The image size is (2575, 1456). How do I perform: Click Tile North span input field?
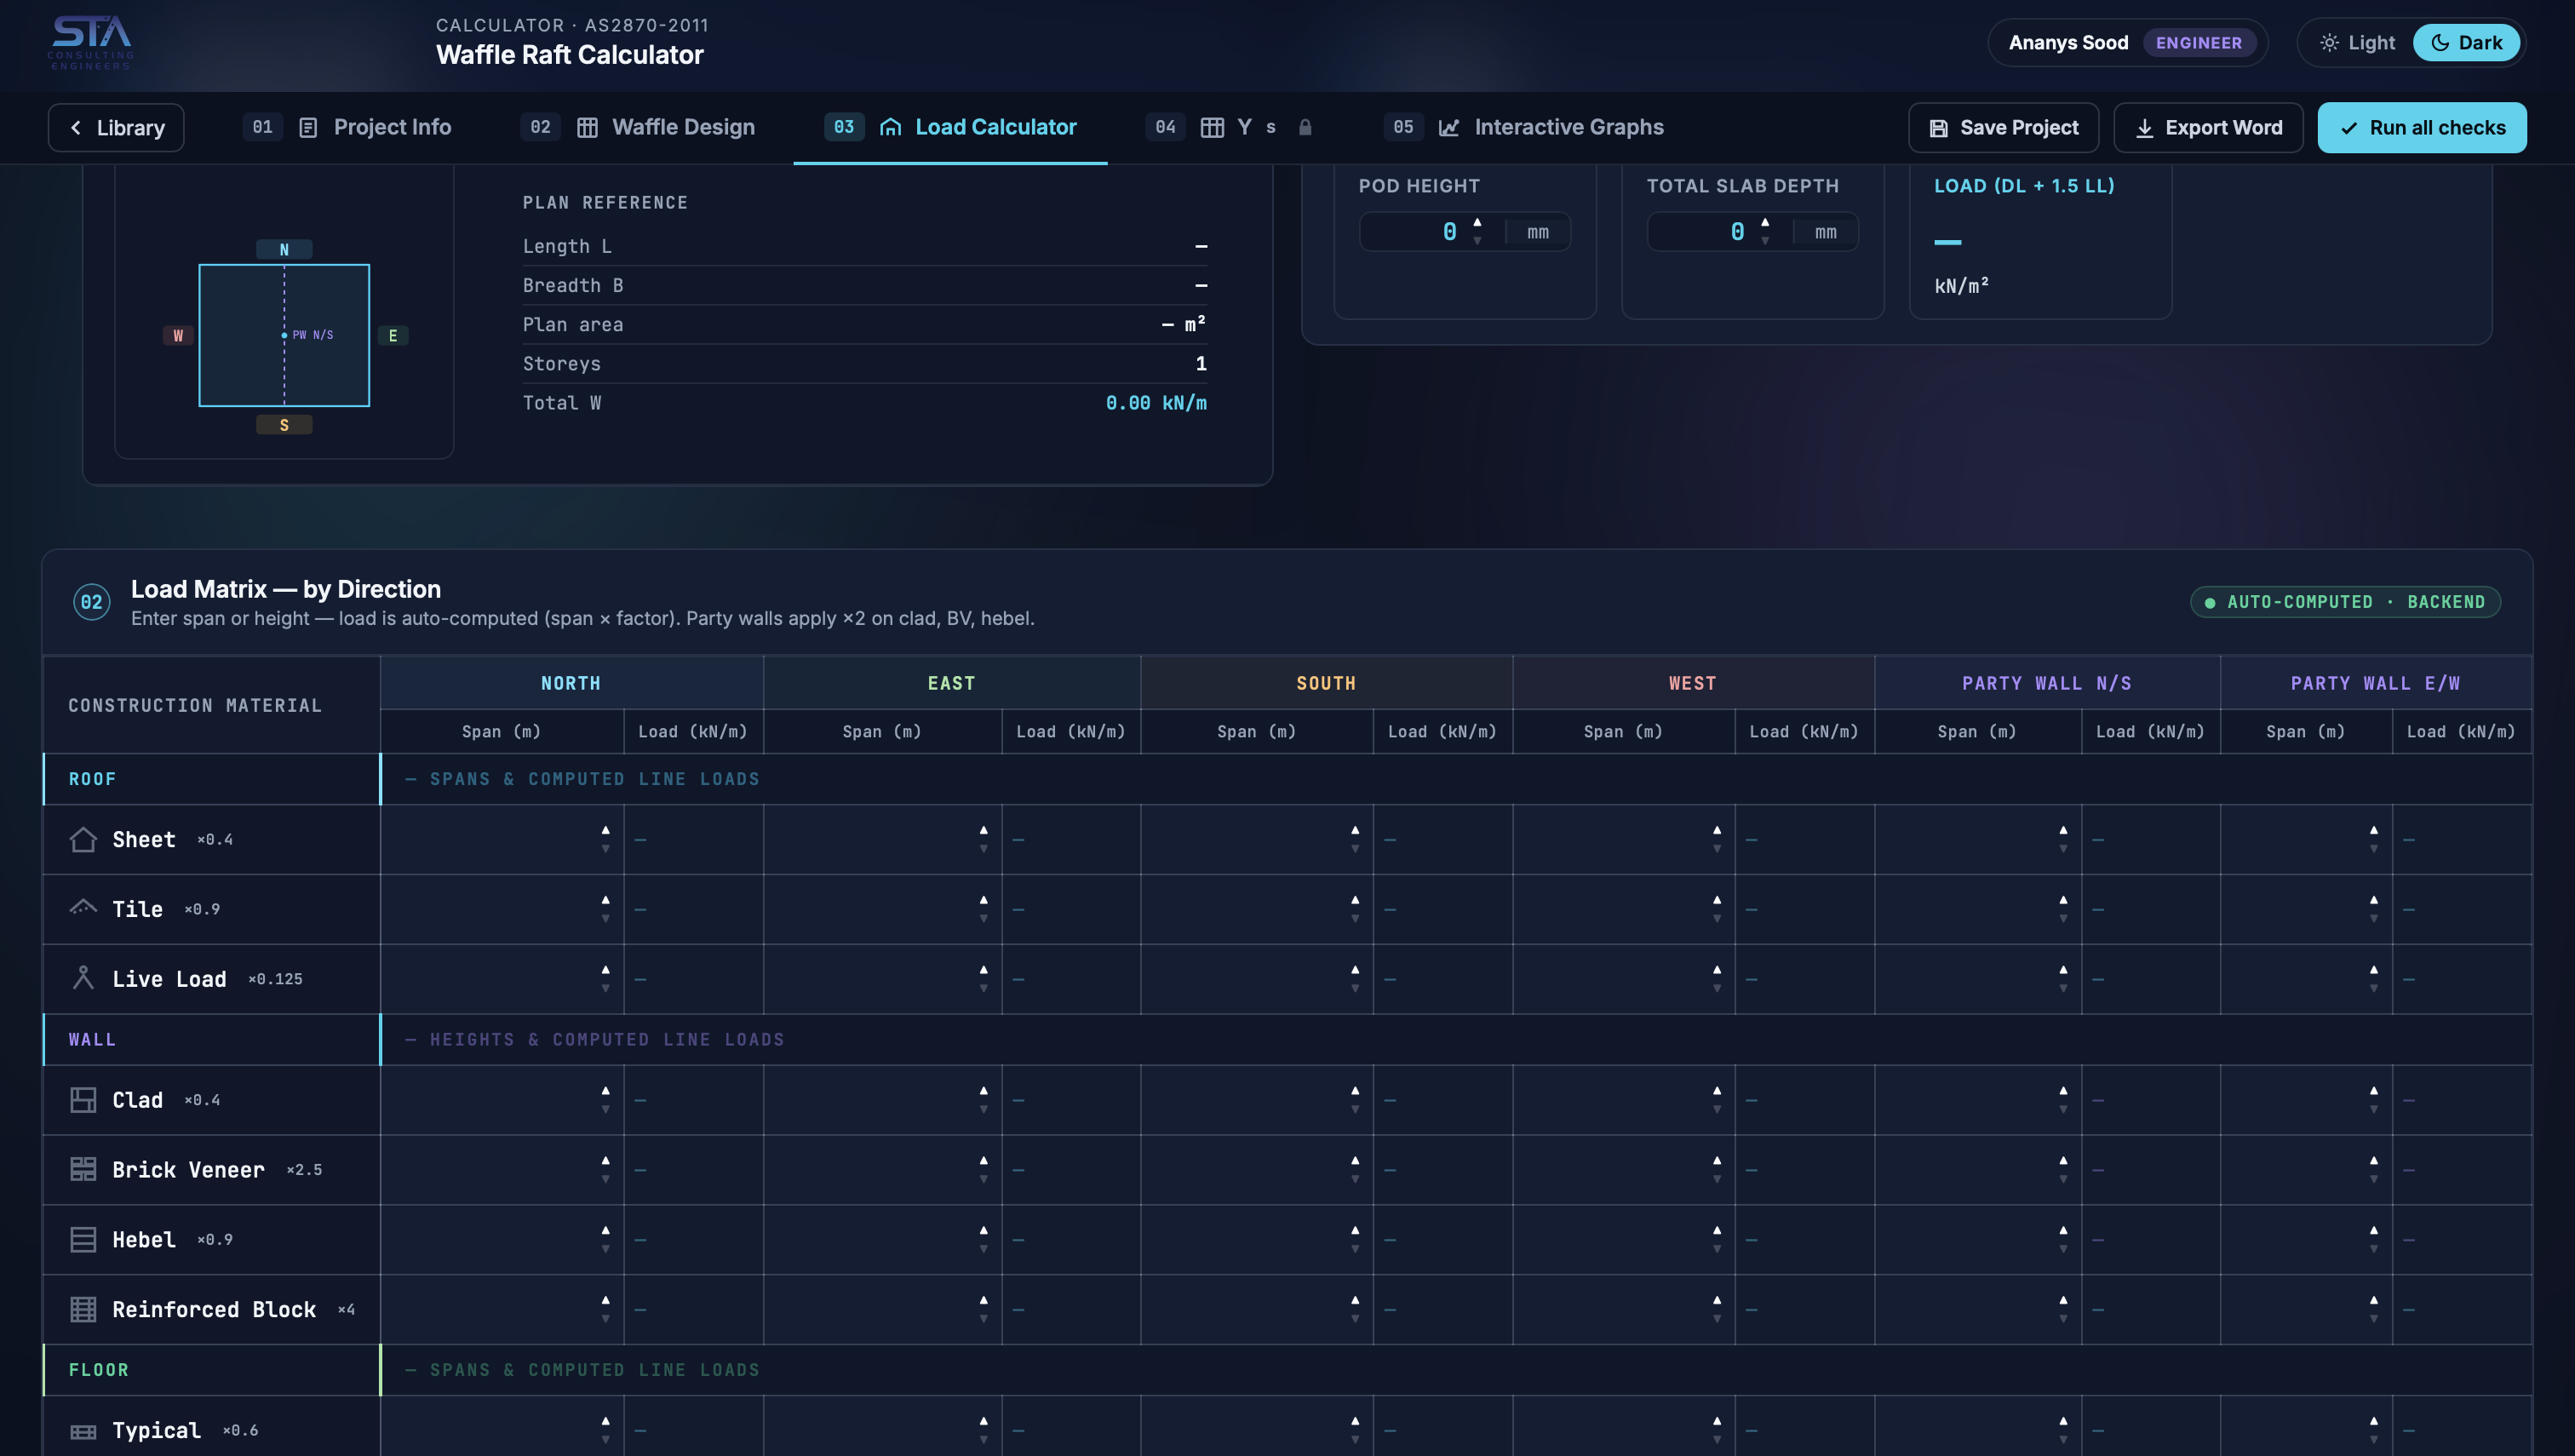(x=502, y=909)
